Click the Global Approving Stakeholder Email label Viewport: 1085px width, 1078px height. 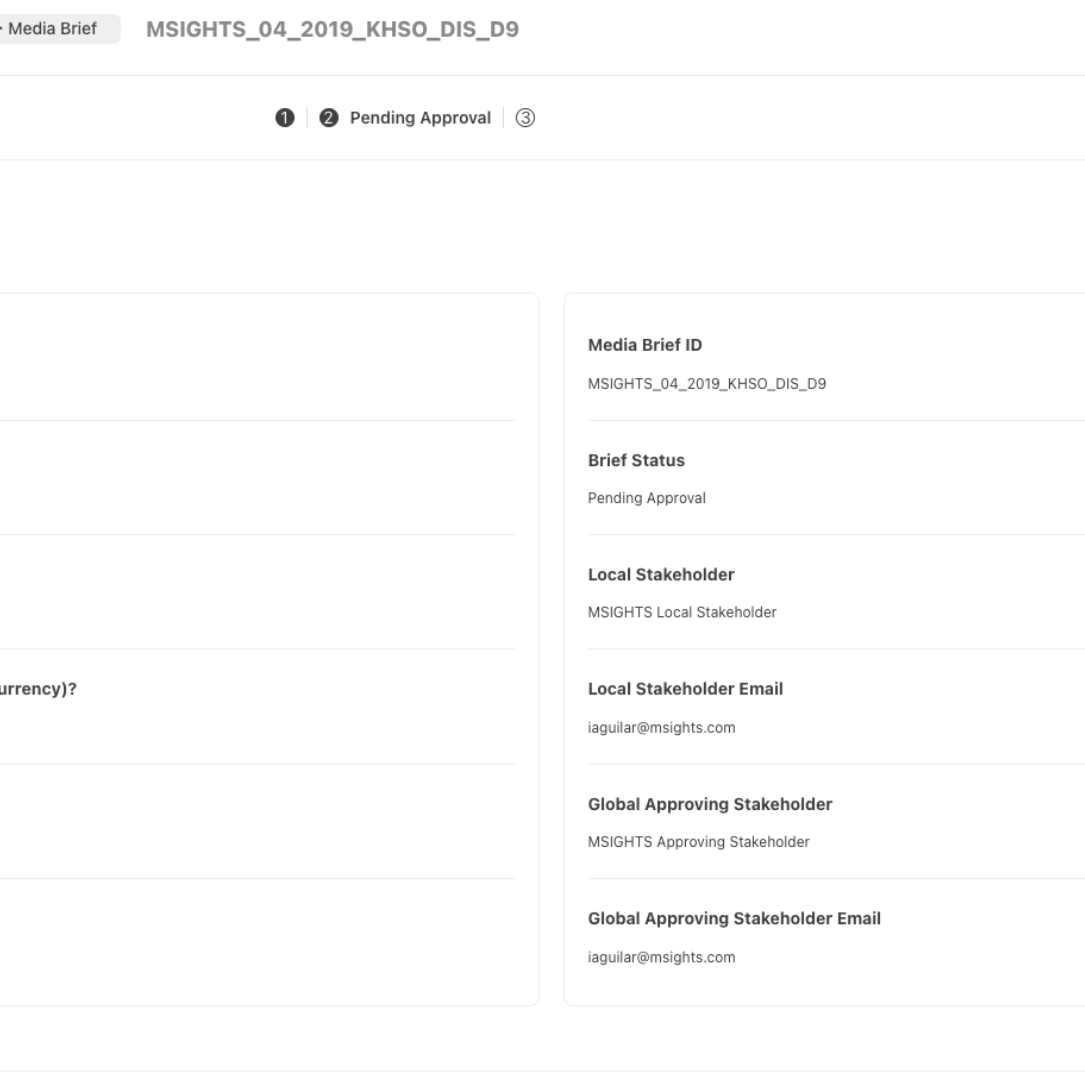(x=734, y=918)
